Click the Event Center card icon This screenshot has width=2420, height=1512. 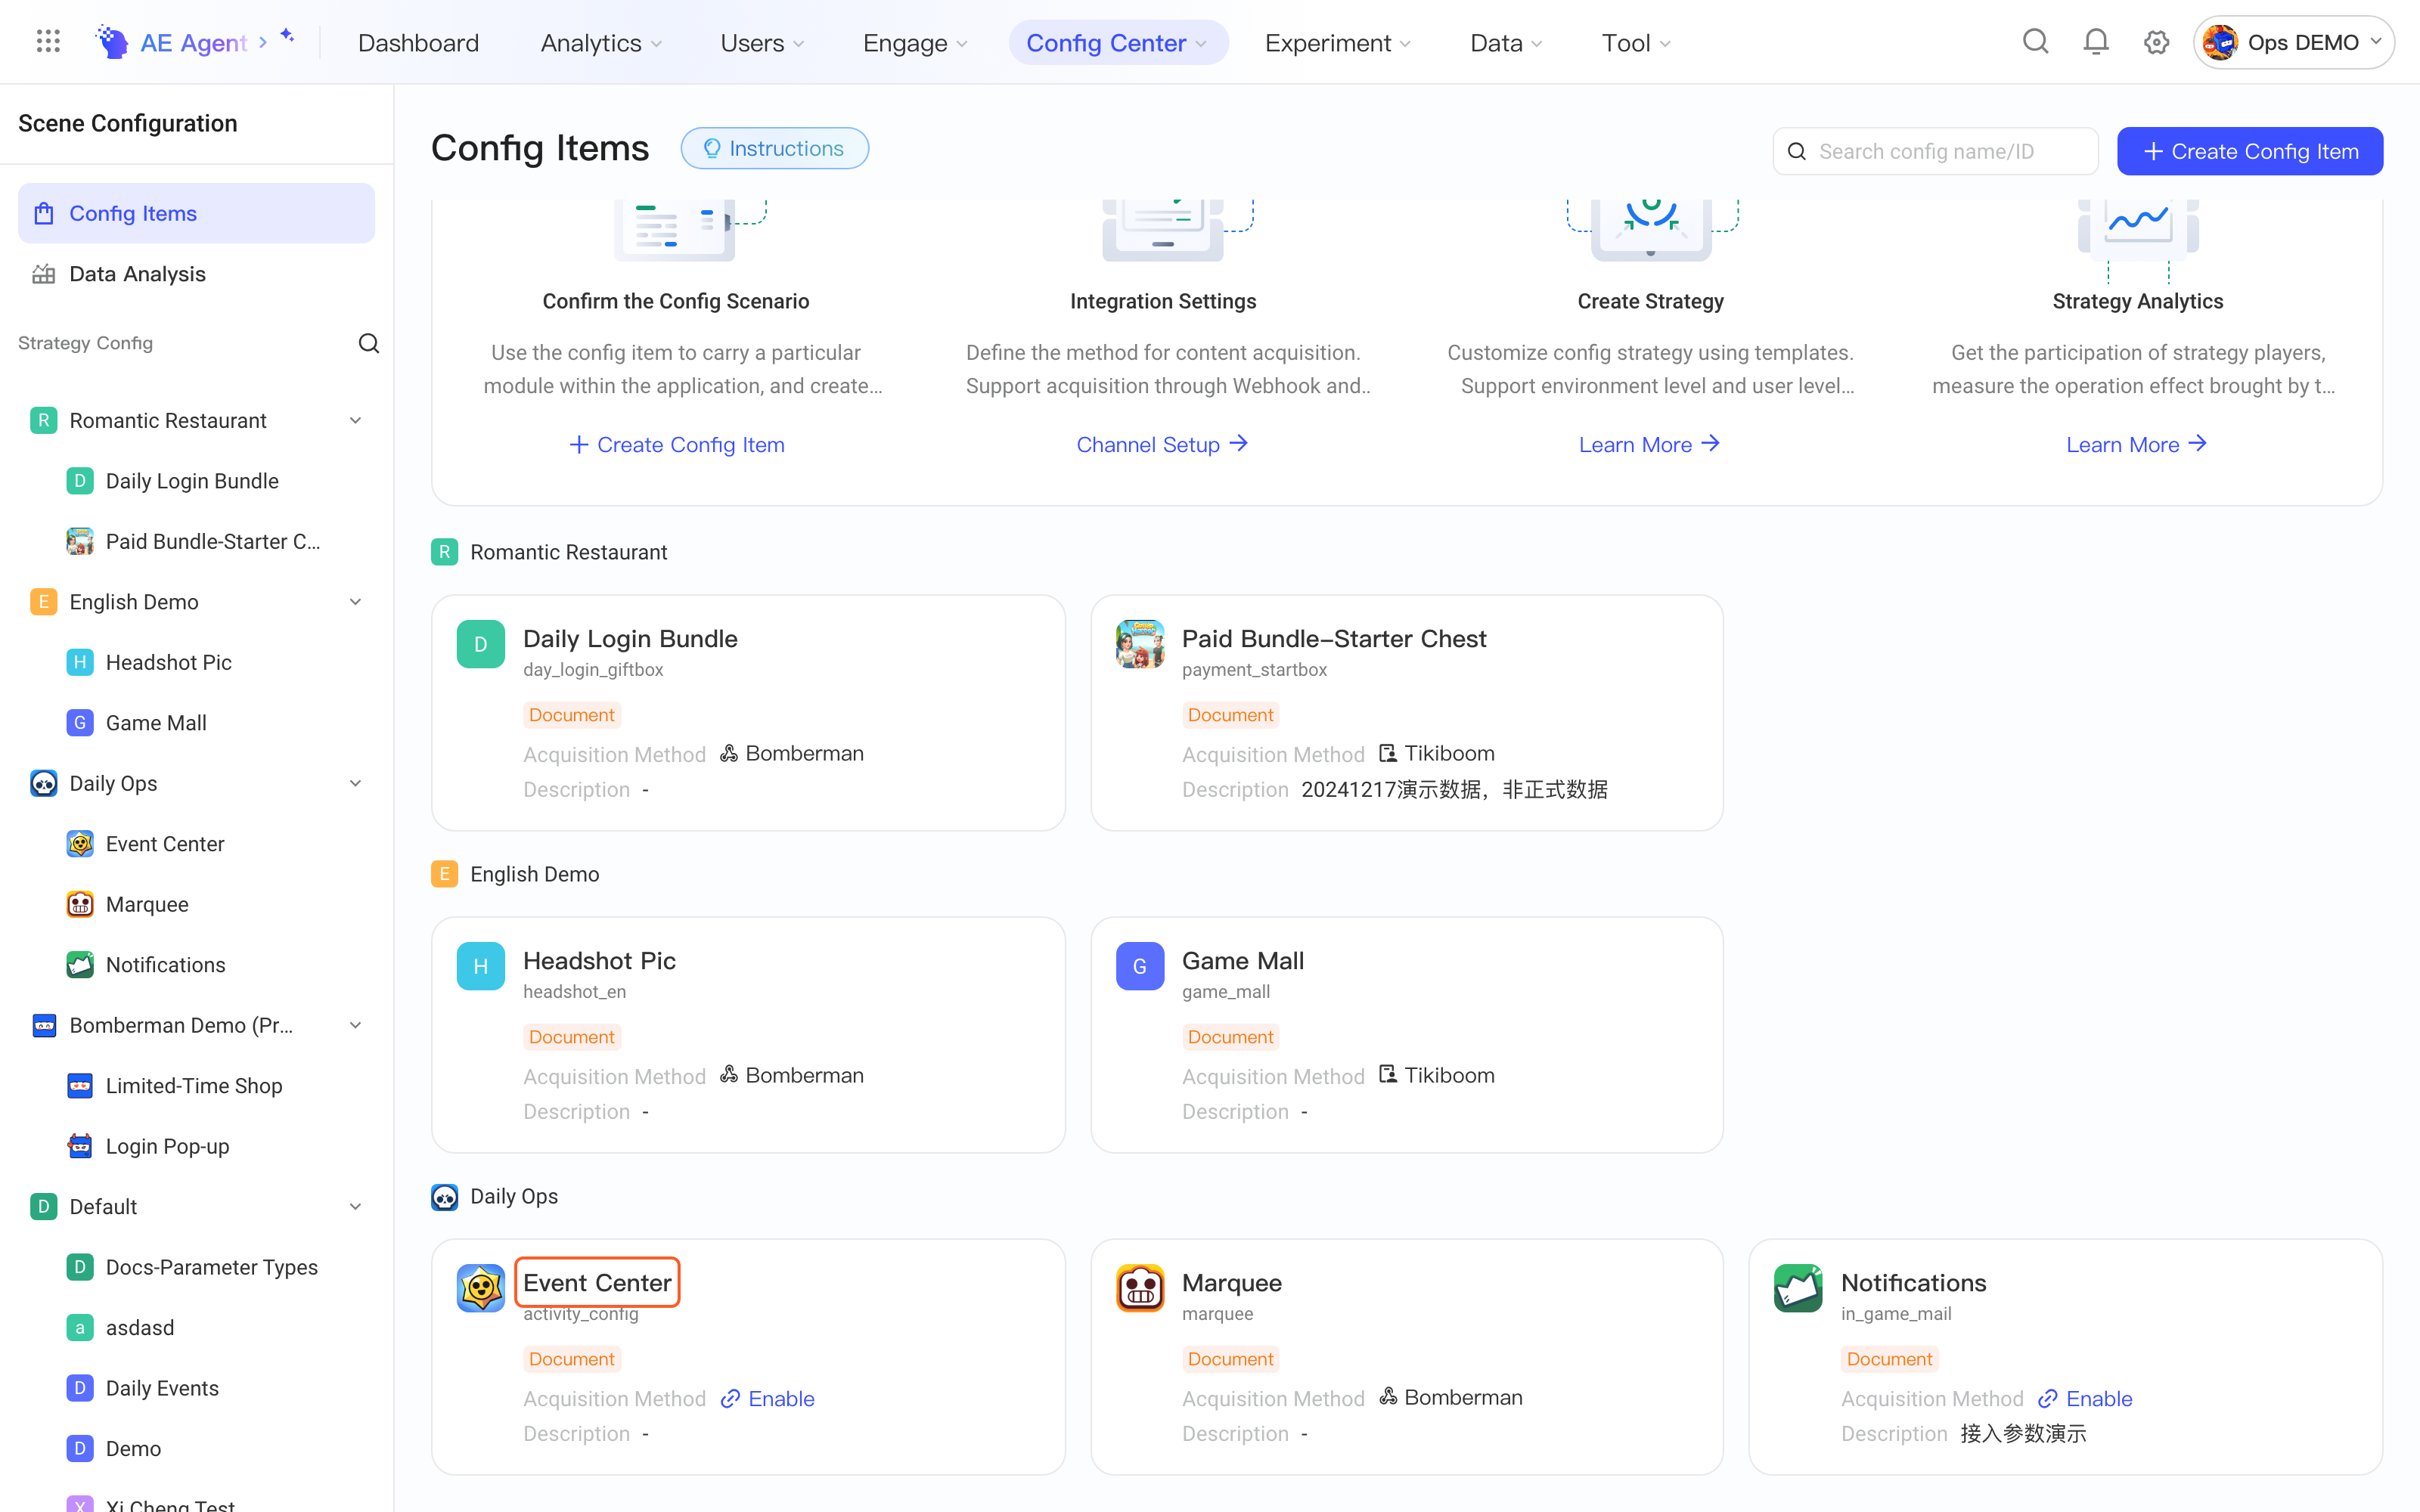[480, 1288]
